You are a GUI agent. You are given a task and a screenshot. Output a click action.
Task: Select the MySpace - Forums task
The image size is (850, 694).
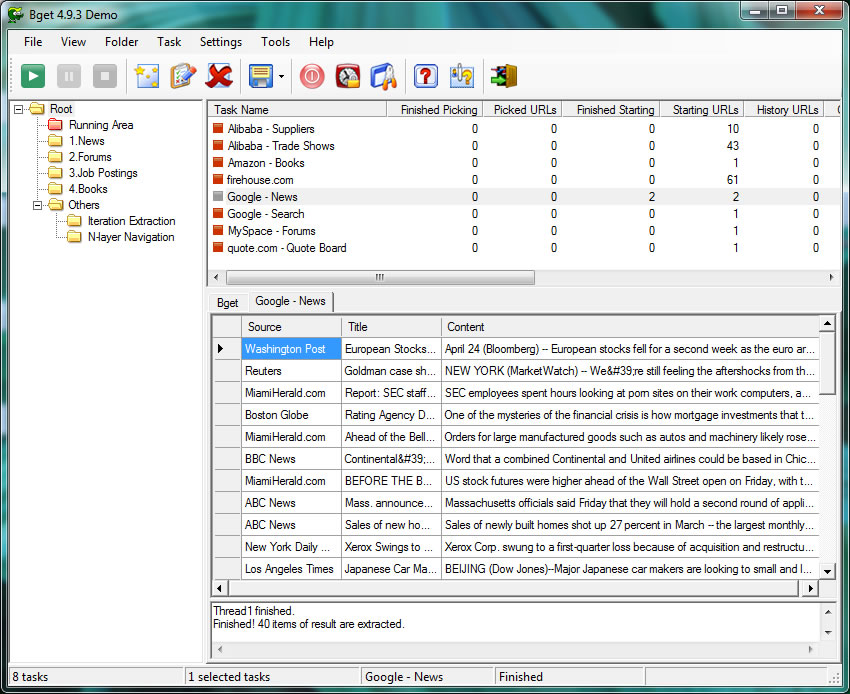coord(271,231)
